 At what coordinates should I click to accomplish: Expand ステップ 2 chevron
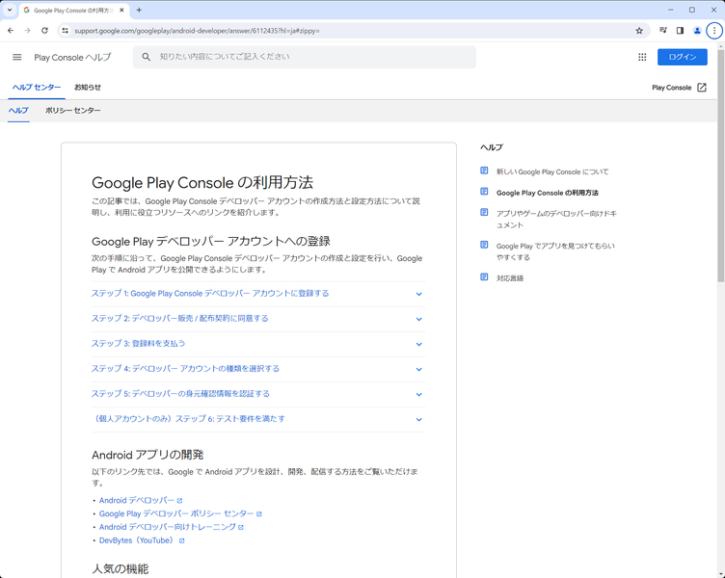419,319
